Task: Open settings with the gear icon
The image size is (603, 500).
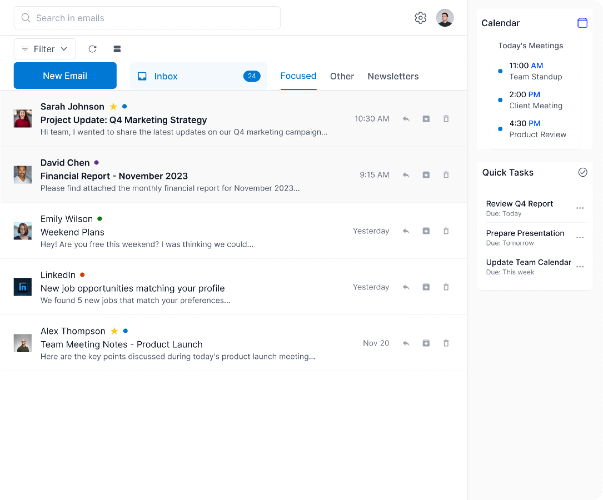Action: coord(420,18)
